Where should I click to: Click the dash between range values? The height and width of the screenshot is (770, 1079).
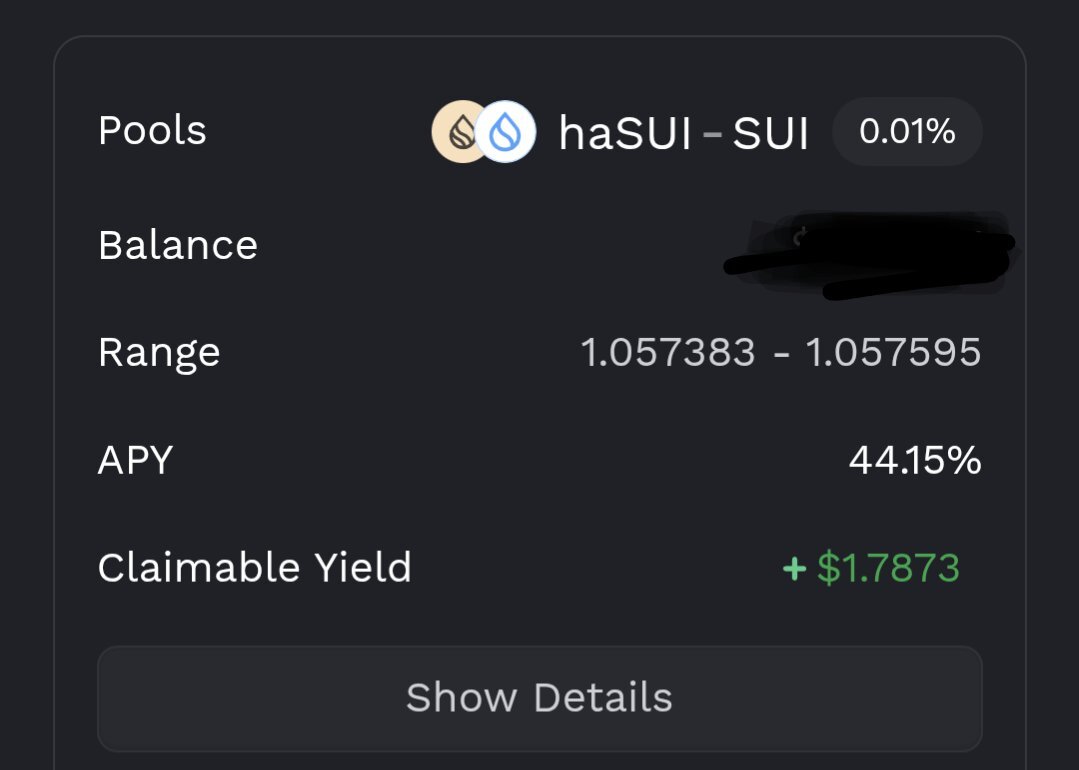point(781,354)
